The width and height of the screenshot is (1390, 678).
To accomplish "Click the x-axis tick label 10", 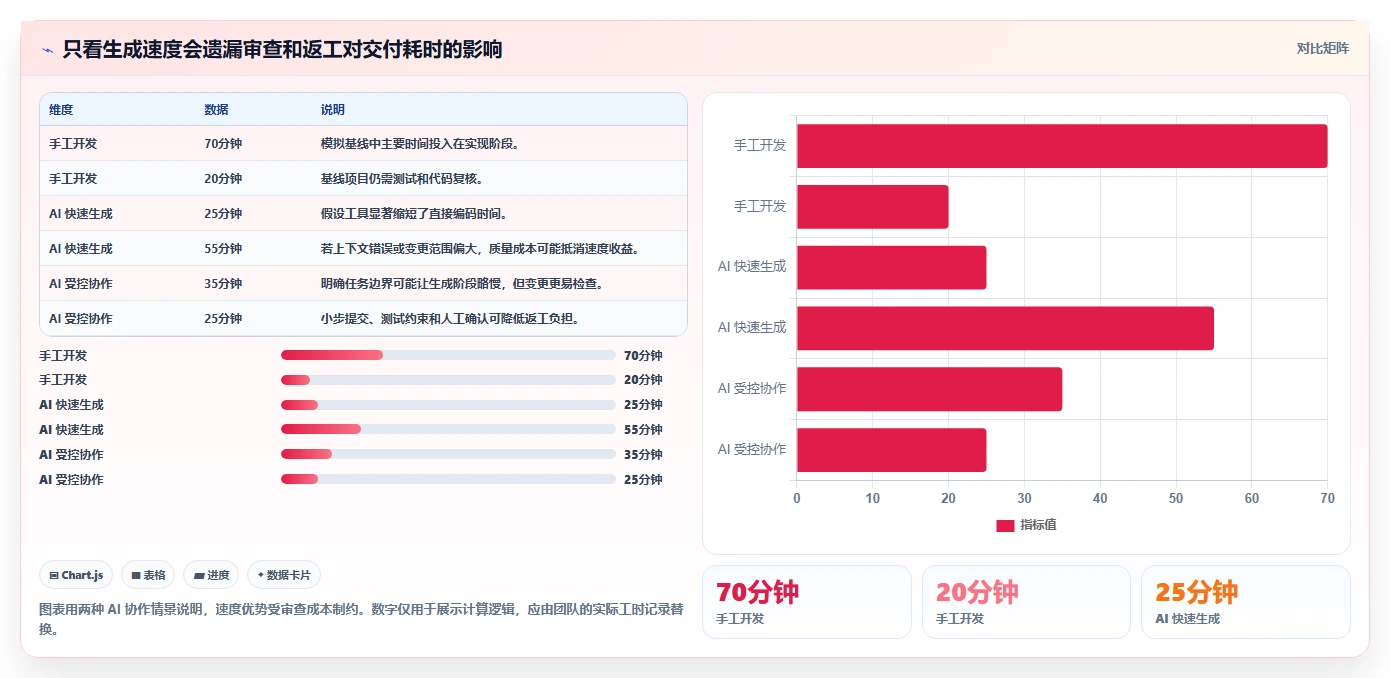I will (873, 498).
